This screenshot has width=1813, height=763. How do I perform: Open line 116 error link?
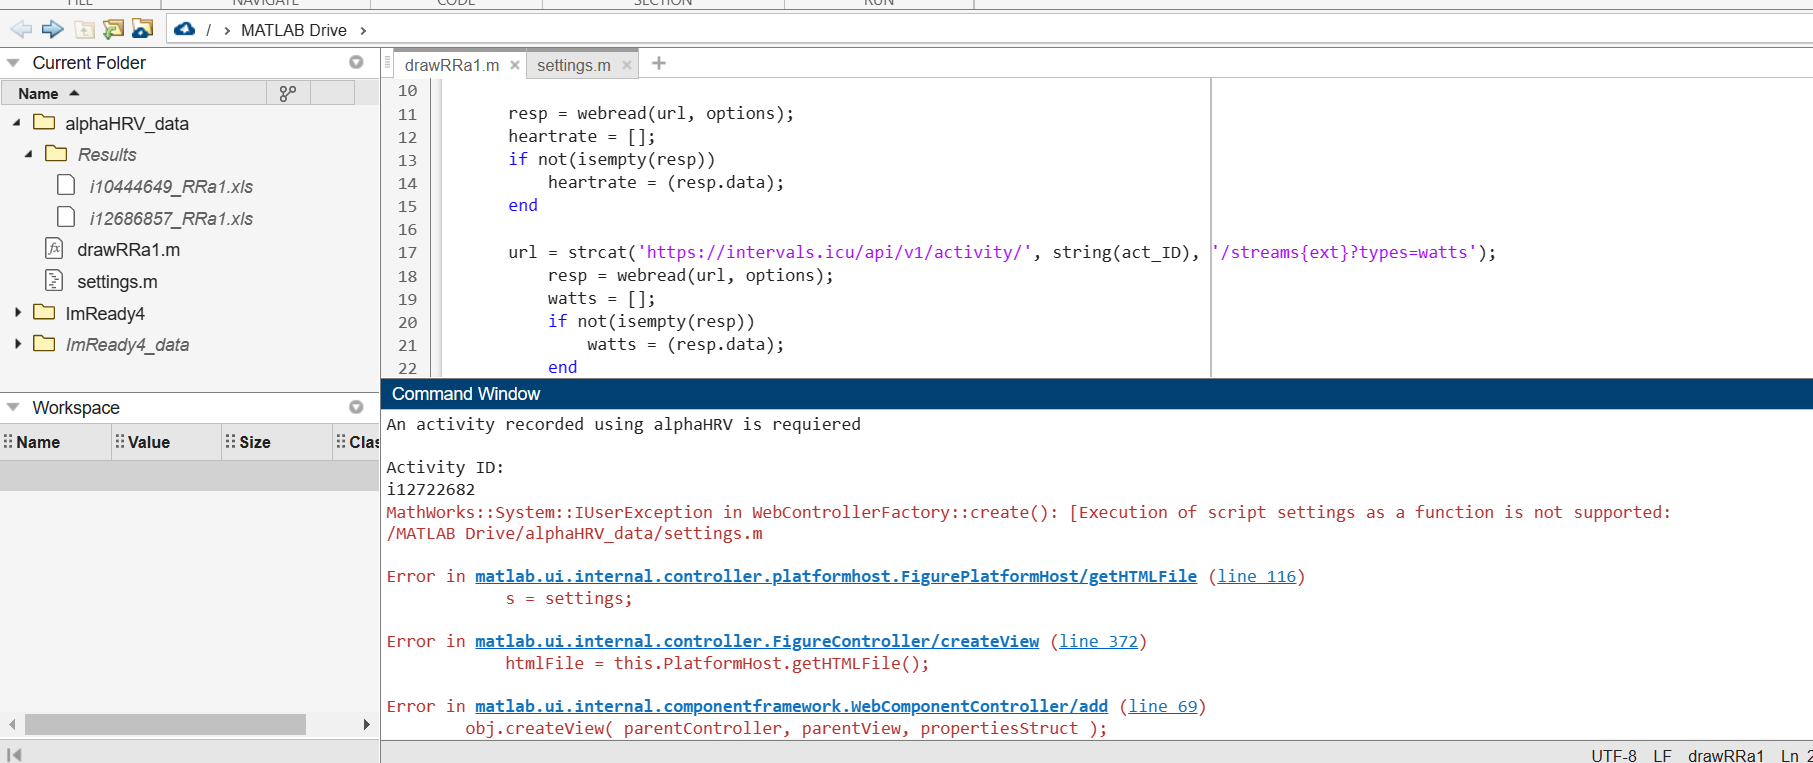point(1256,576)
